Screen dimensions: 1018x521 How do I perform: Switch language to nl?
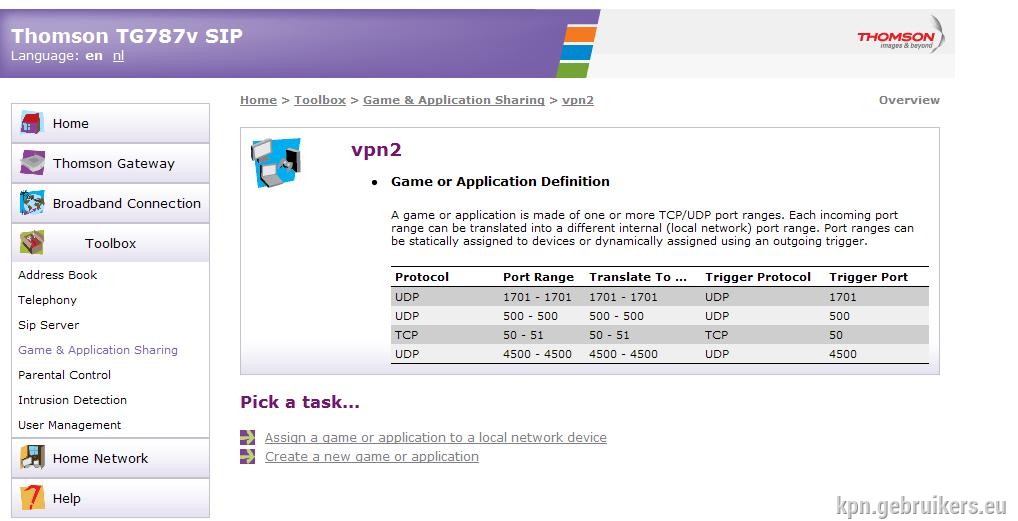118,56
